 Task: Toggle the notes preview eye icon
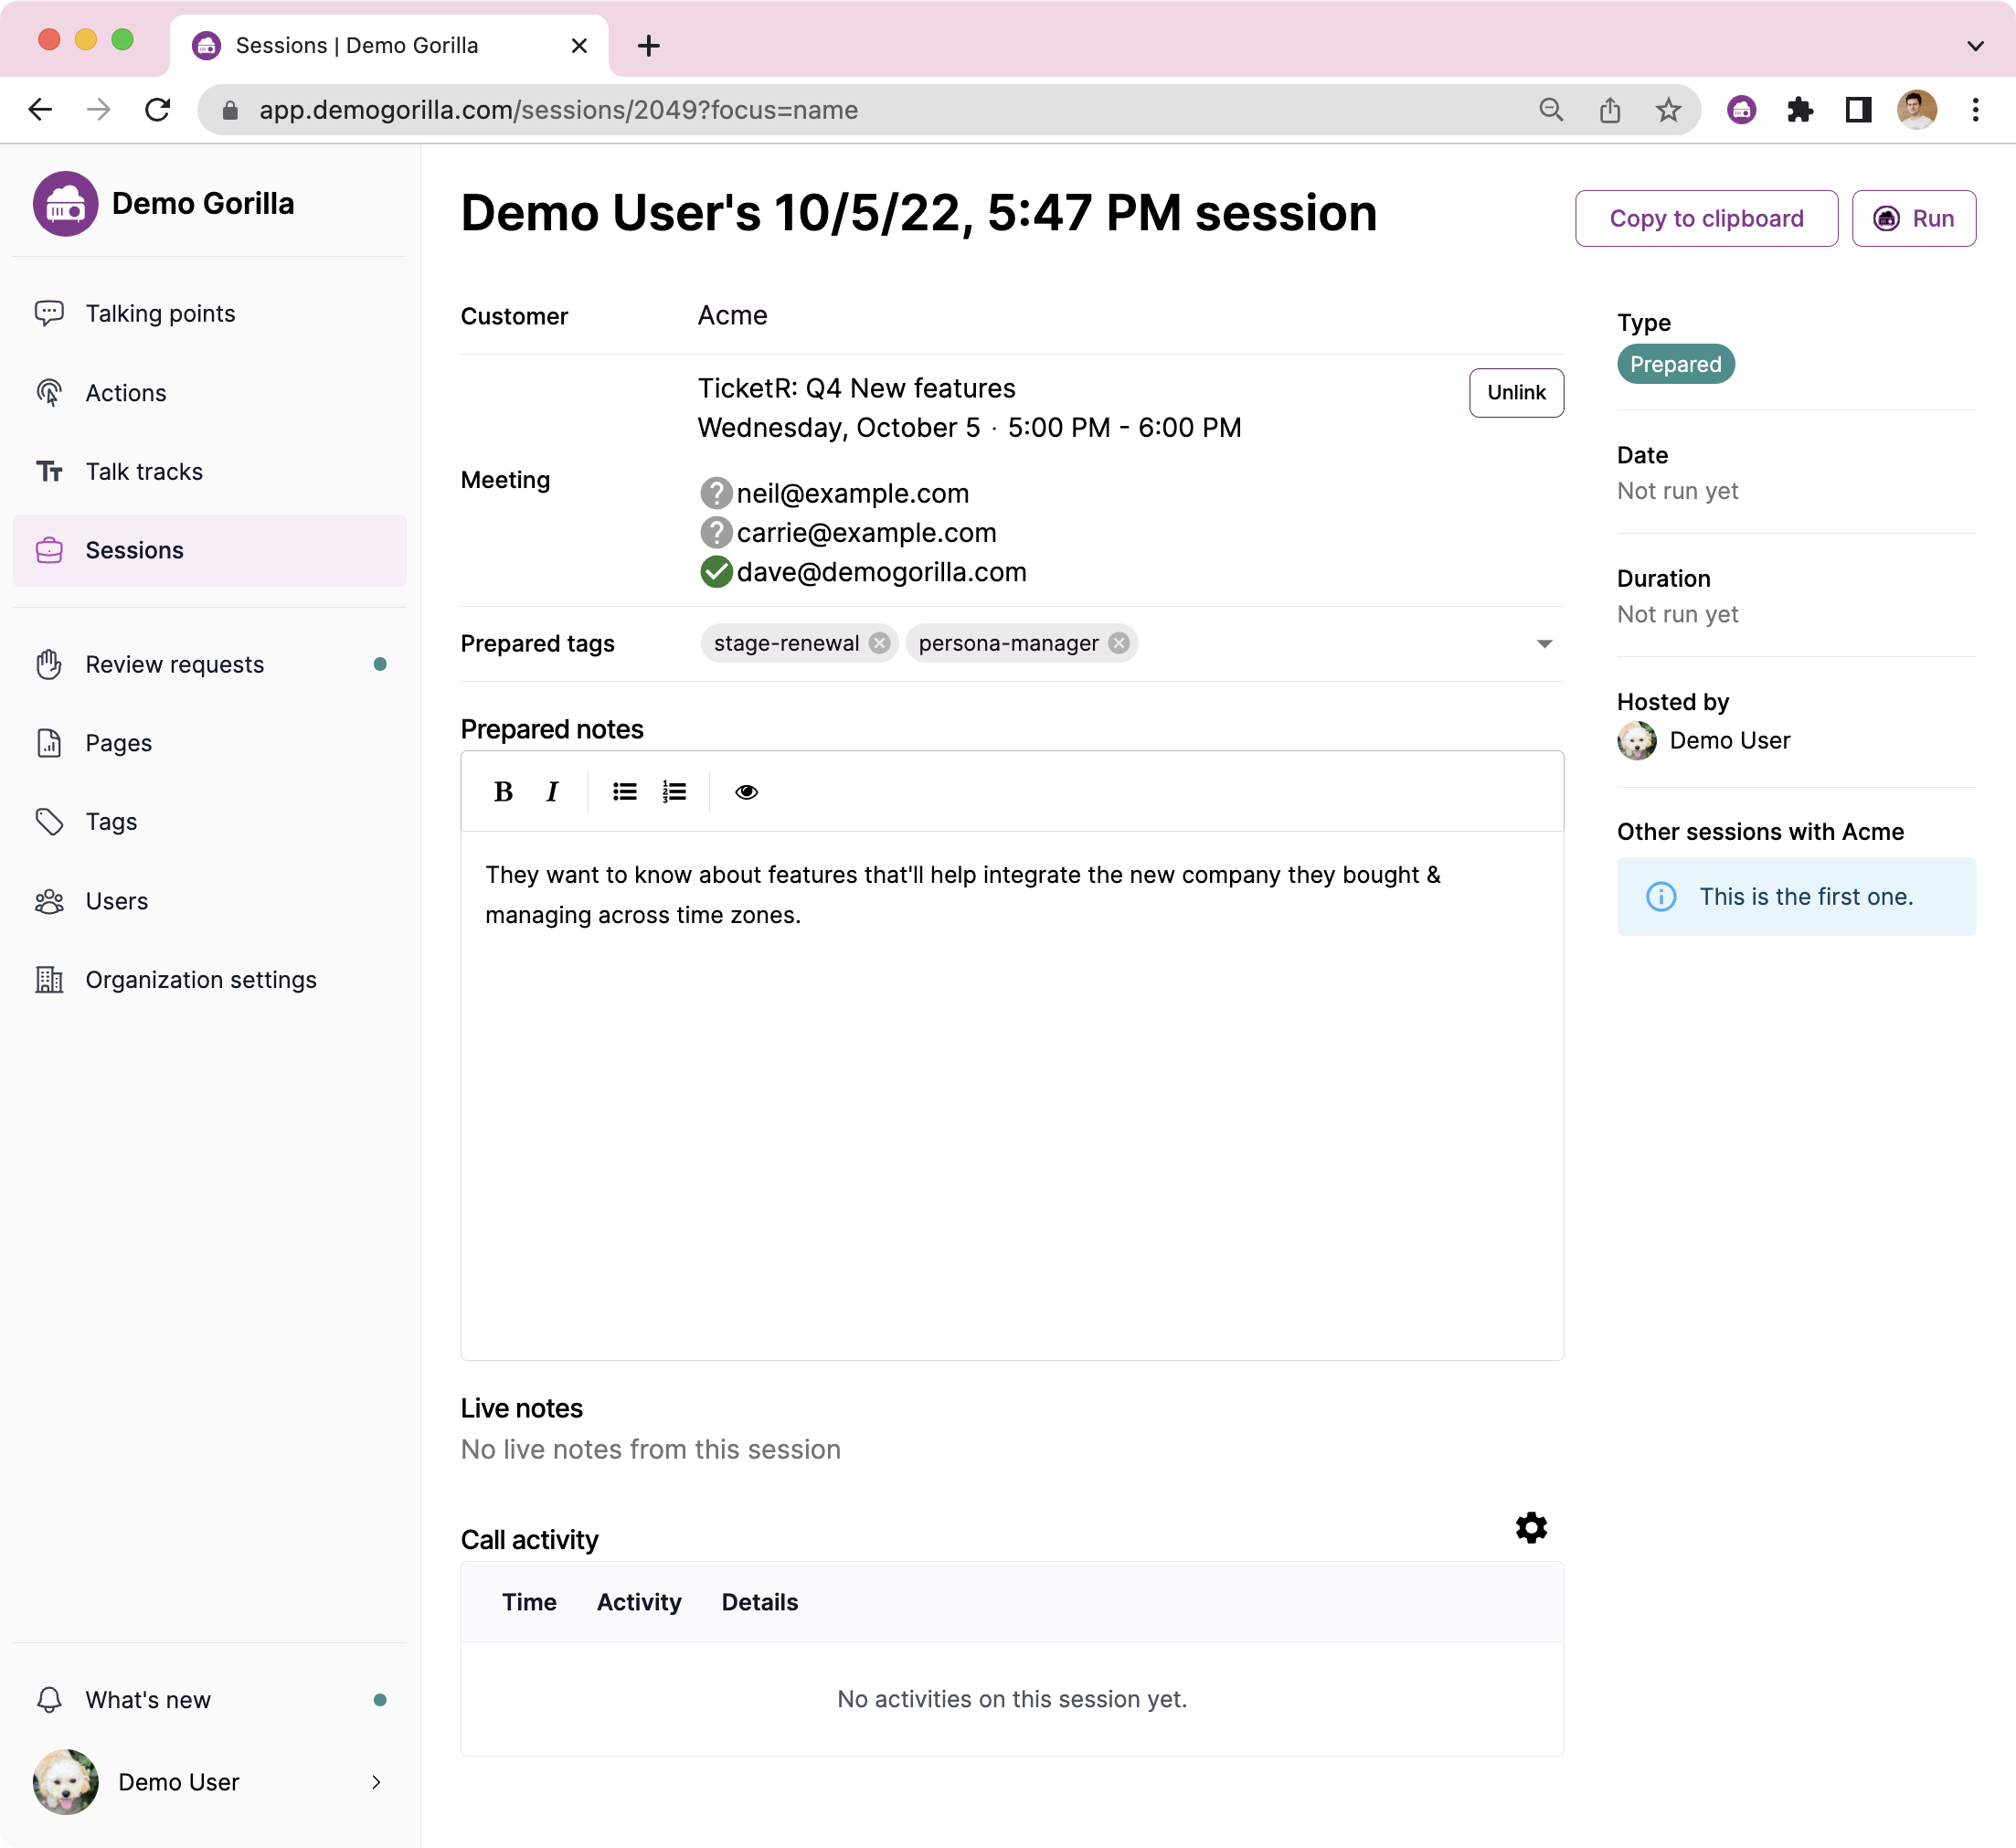747,791
